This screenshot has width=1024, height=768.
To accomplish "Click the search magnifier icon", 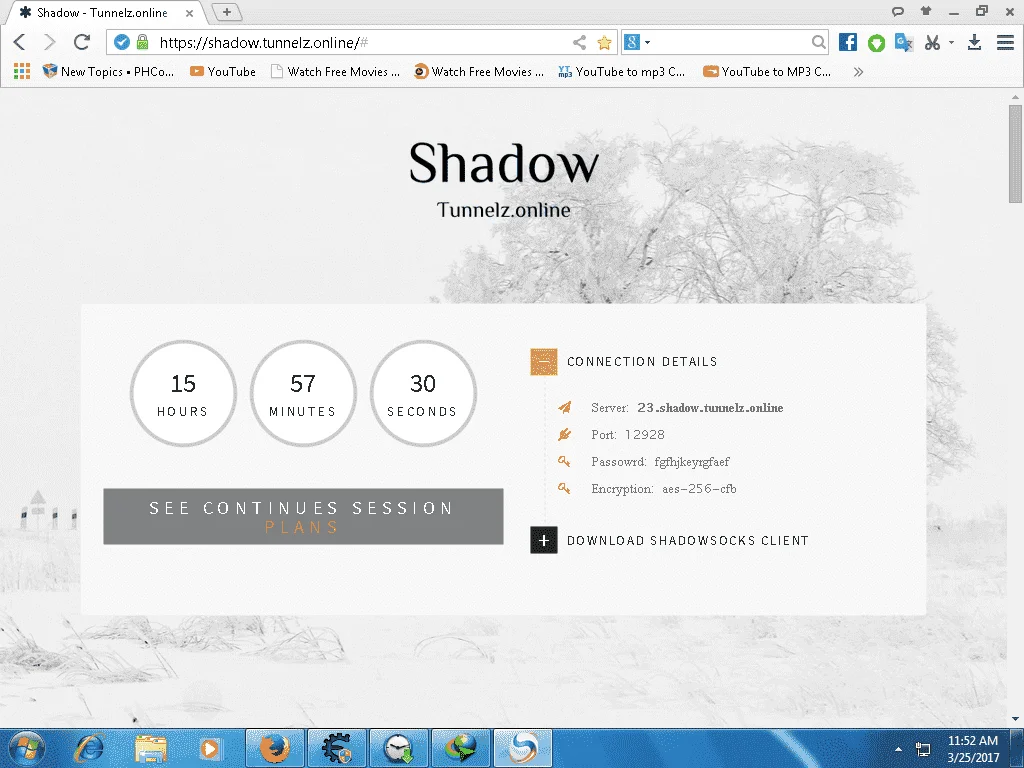I will click(x=818, y=42).
